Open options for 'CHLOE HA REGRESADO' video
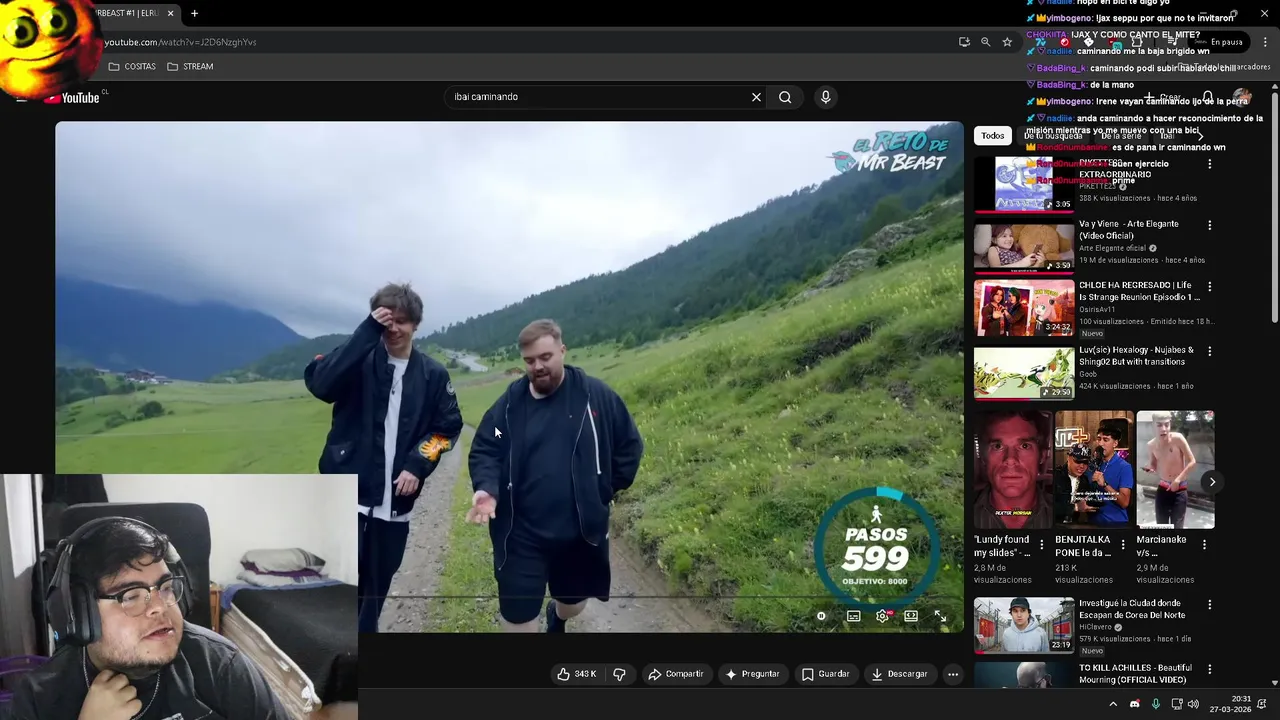 click(1209, 287)
